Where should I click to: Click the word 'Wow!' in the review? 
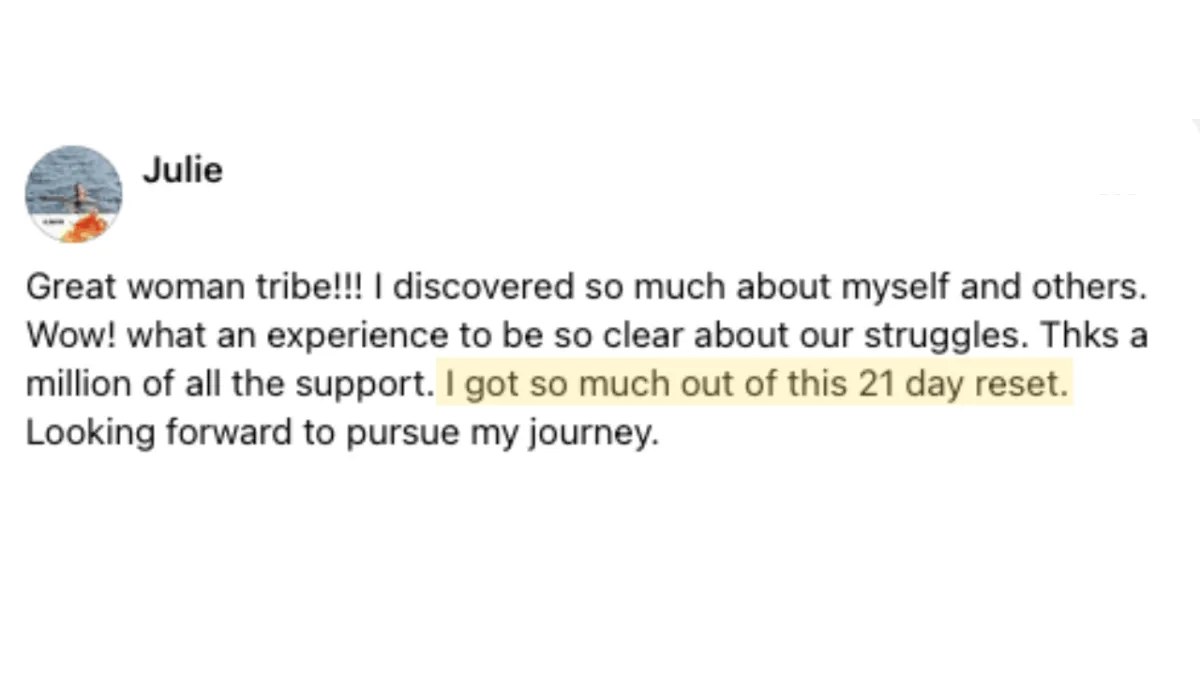[71, 337]
